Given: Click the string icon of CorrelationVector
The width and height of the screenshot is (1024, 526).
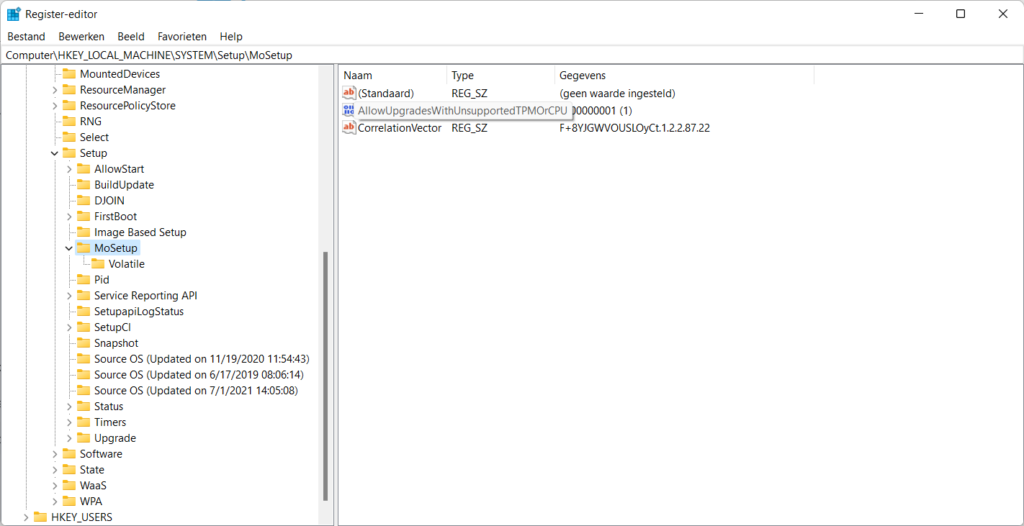Looking at the screenshot, I should (x=349, y=127).
